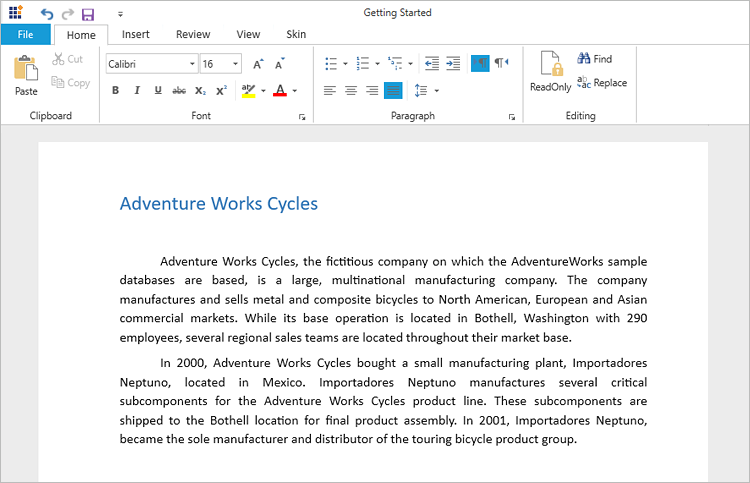Click the Paste clipboard icon
Image resolution: width=750 pixels, height=483 pixels.
(26, 75)
